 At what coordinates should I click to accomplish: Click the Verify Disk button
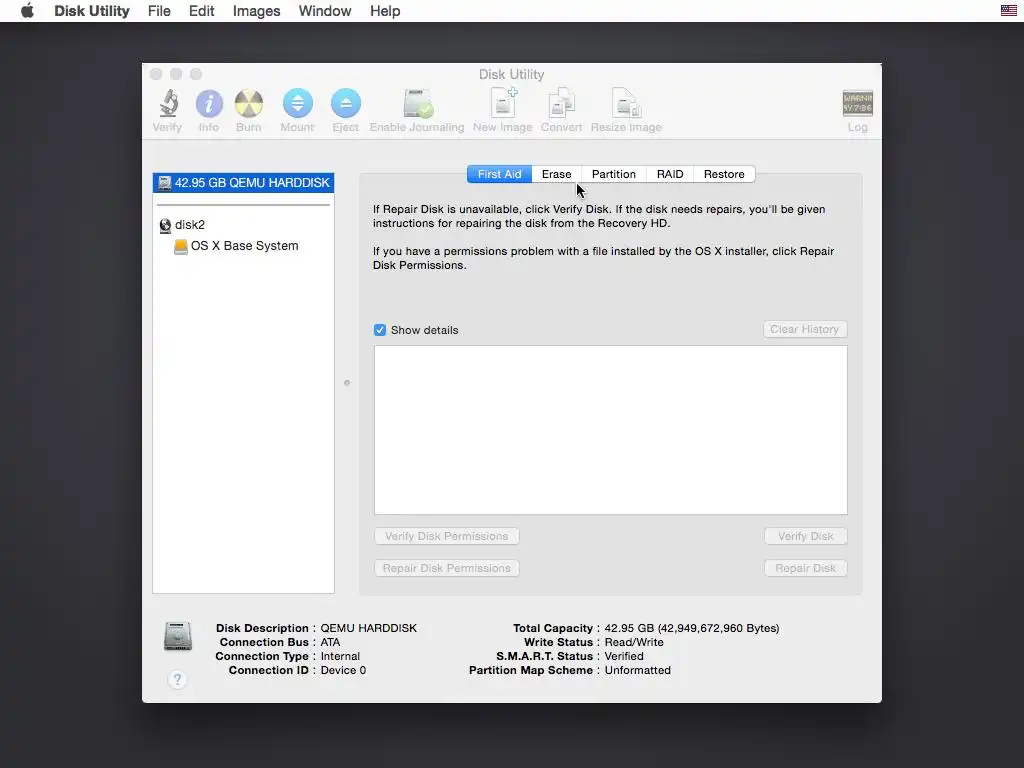[805, 536]
